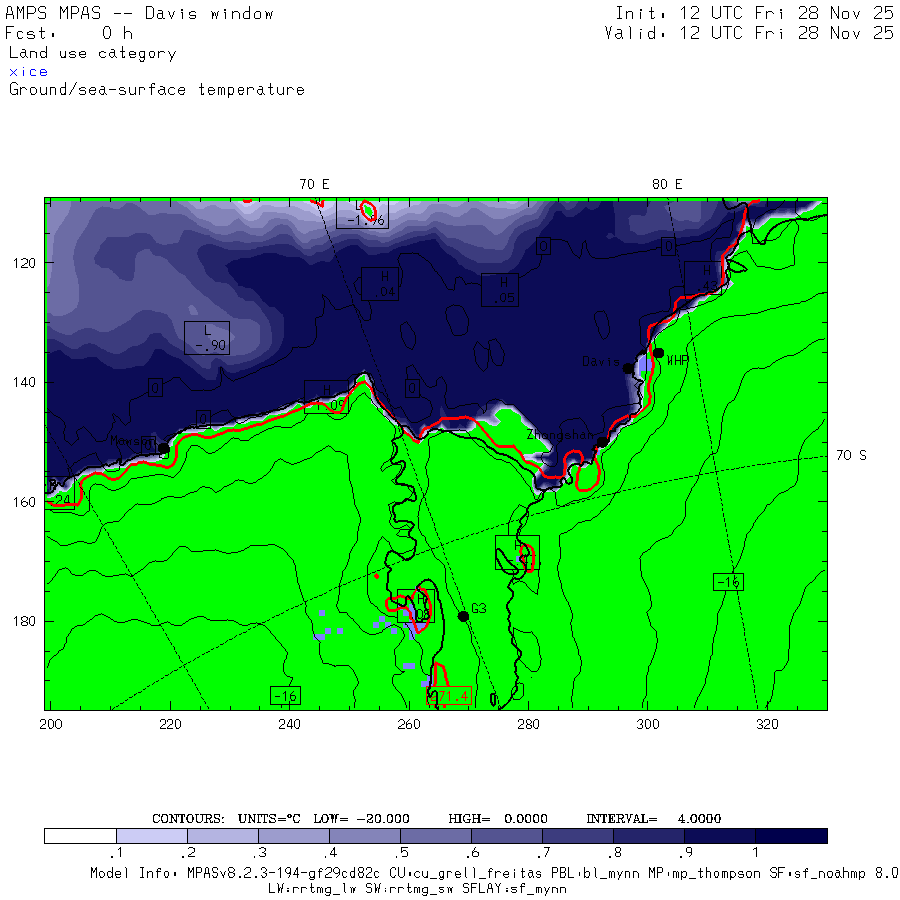Select the 80 E longitude label

[x=667, y=184]
